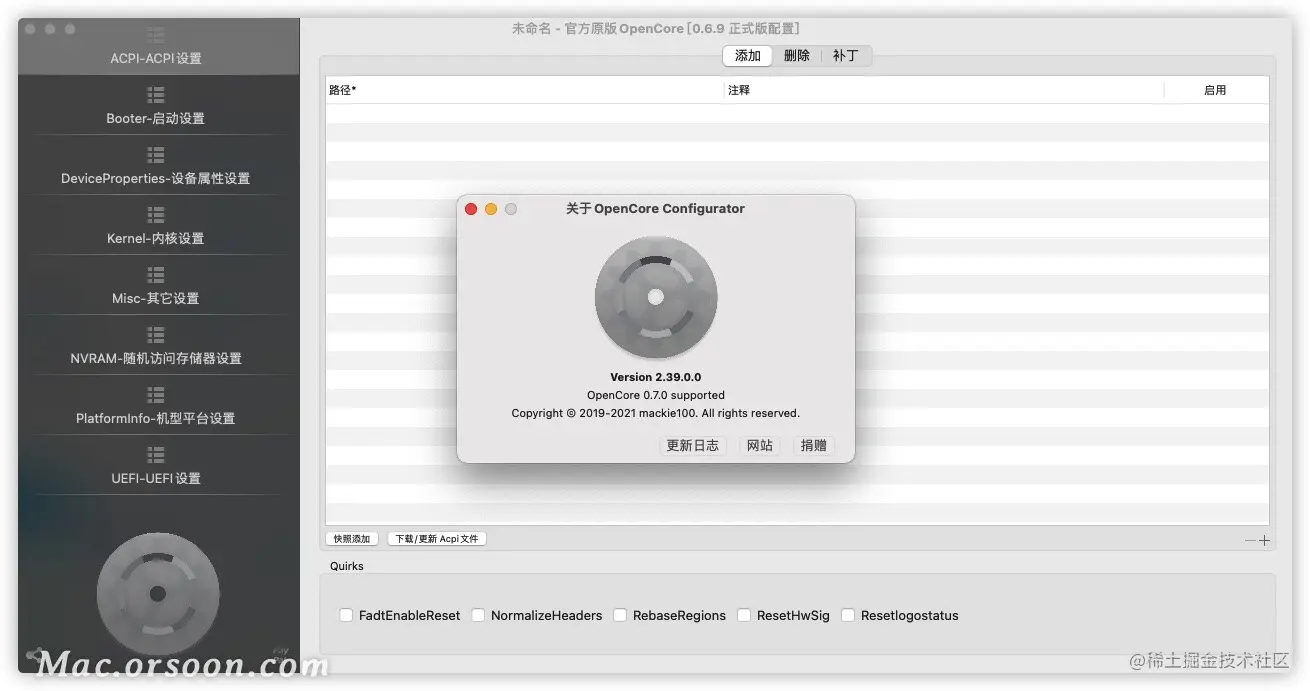This screenshot has width=1310, height=691.
Task: Select the UEFI-UEFI设置 sidebar icon
Action: (155, 455)
